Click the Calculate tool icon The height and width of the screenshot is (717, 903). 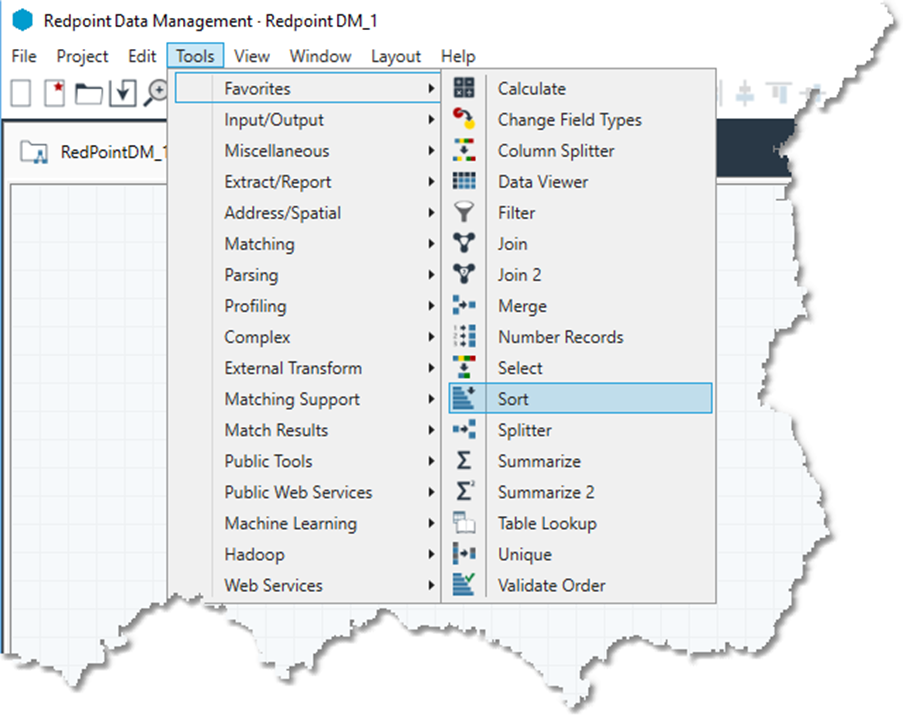[x=463, y=88]
